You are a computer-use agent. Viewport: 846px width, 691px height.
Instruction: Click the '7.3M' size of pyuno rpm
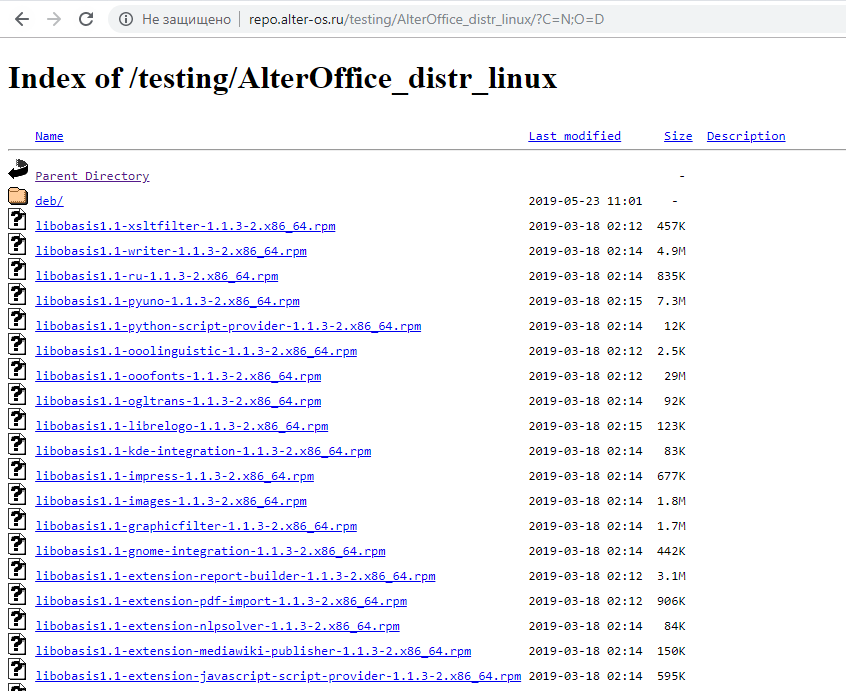coord(671,301)
